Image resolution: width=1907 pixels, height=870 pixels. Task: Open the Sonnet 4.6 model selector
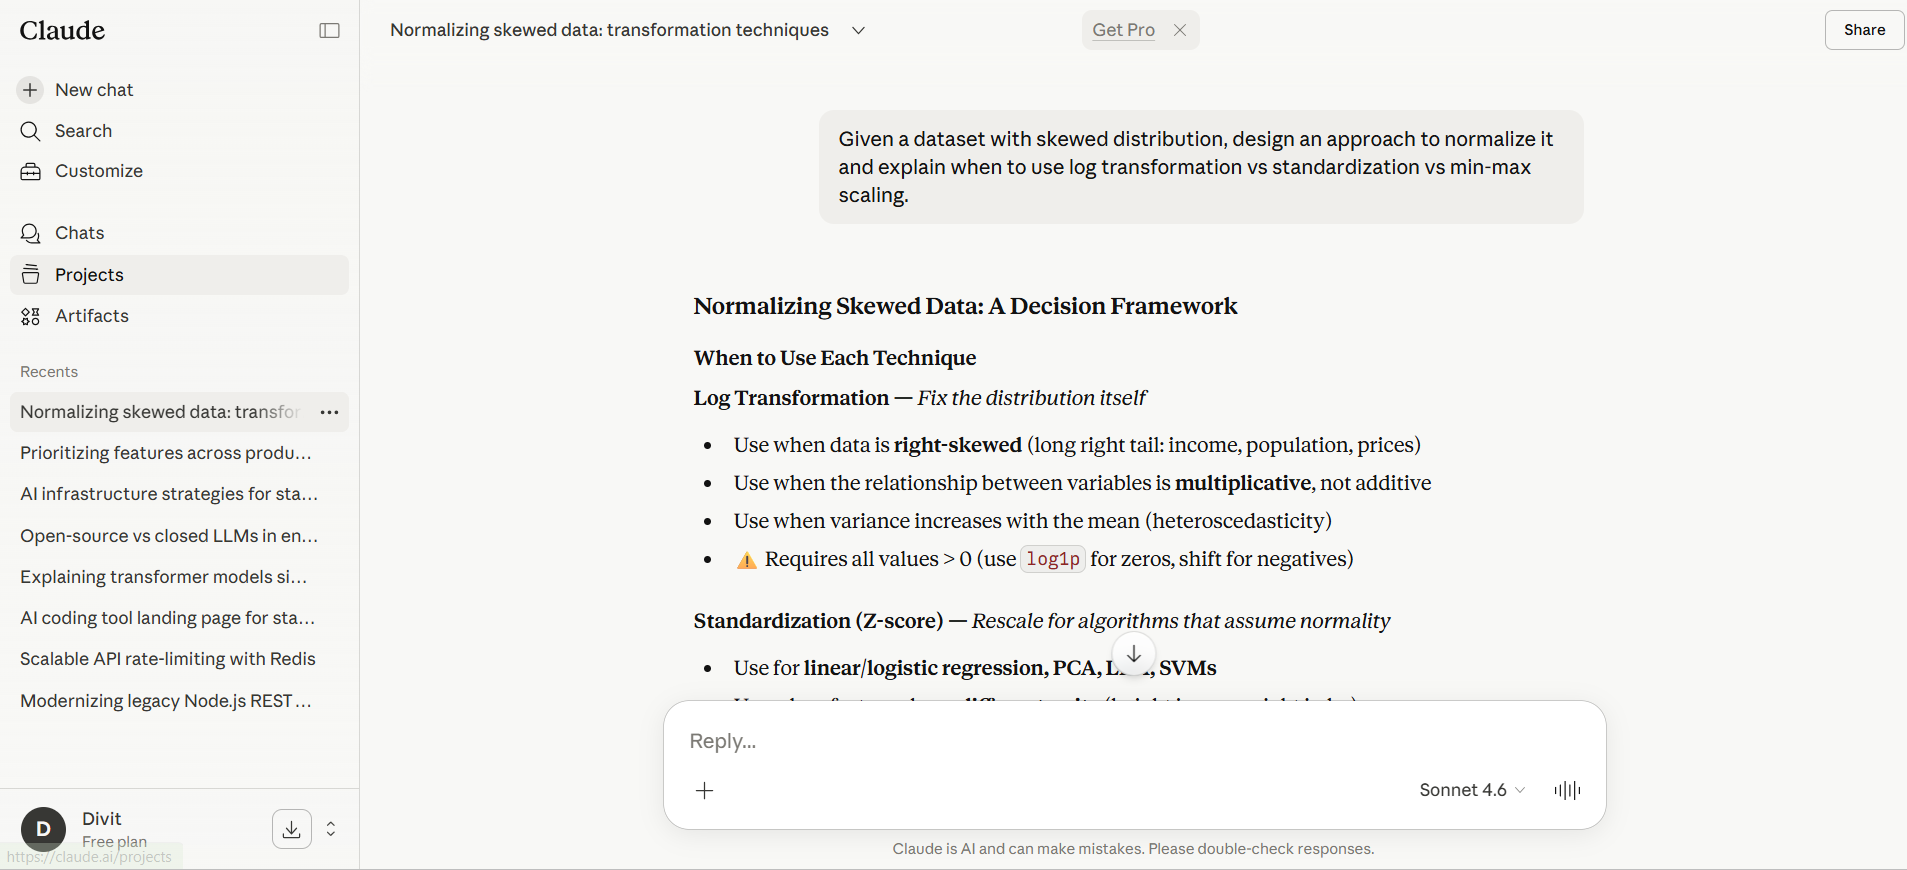coord(1470,790)
